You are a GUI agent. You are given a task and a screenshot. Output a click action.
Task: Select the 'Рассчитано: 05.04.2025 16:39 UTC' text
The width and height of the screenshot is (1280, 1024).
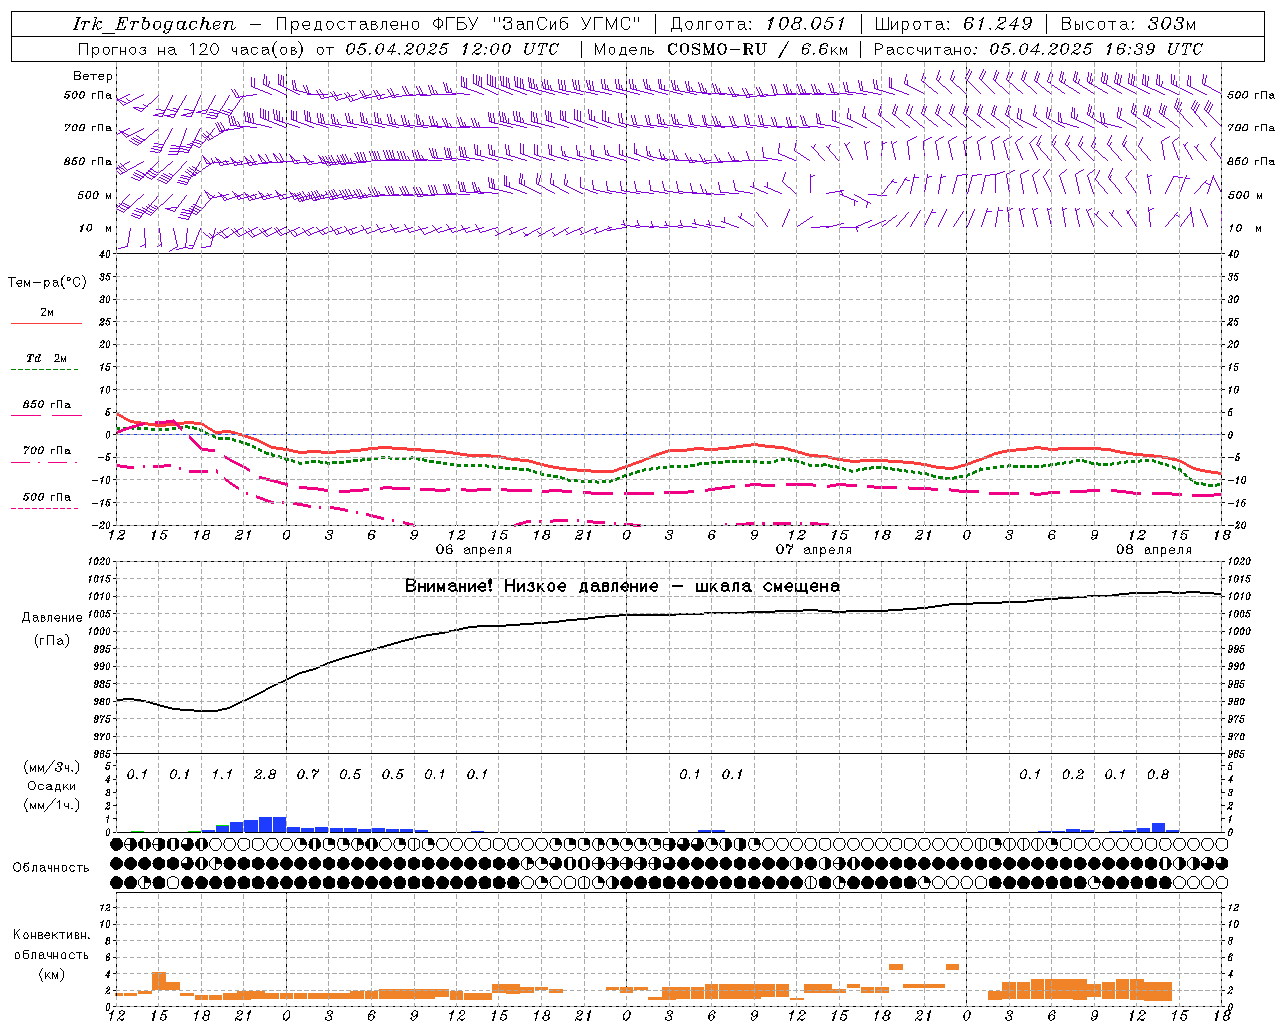point(1038,49)
